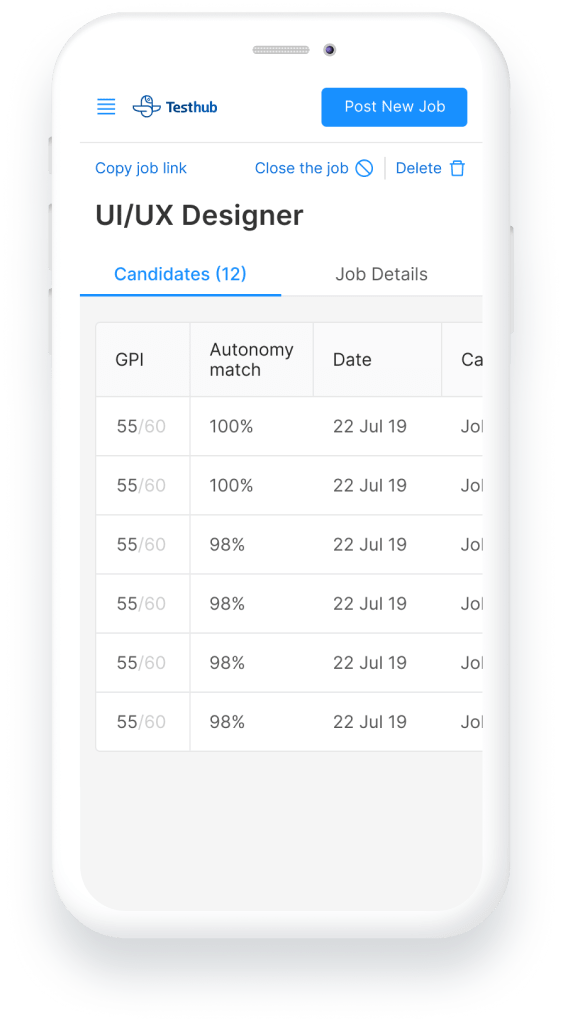
Task: Click the Testhub logo
Action: [x=175, y=106]
